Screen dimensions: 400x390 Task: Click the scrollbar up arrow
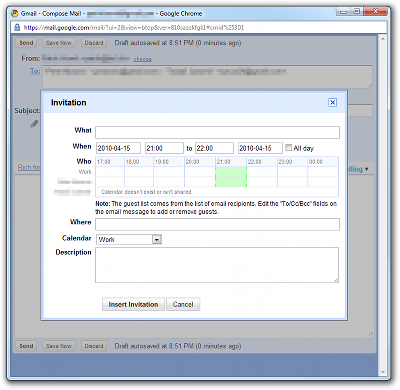click(383, 39)
